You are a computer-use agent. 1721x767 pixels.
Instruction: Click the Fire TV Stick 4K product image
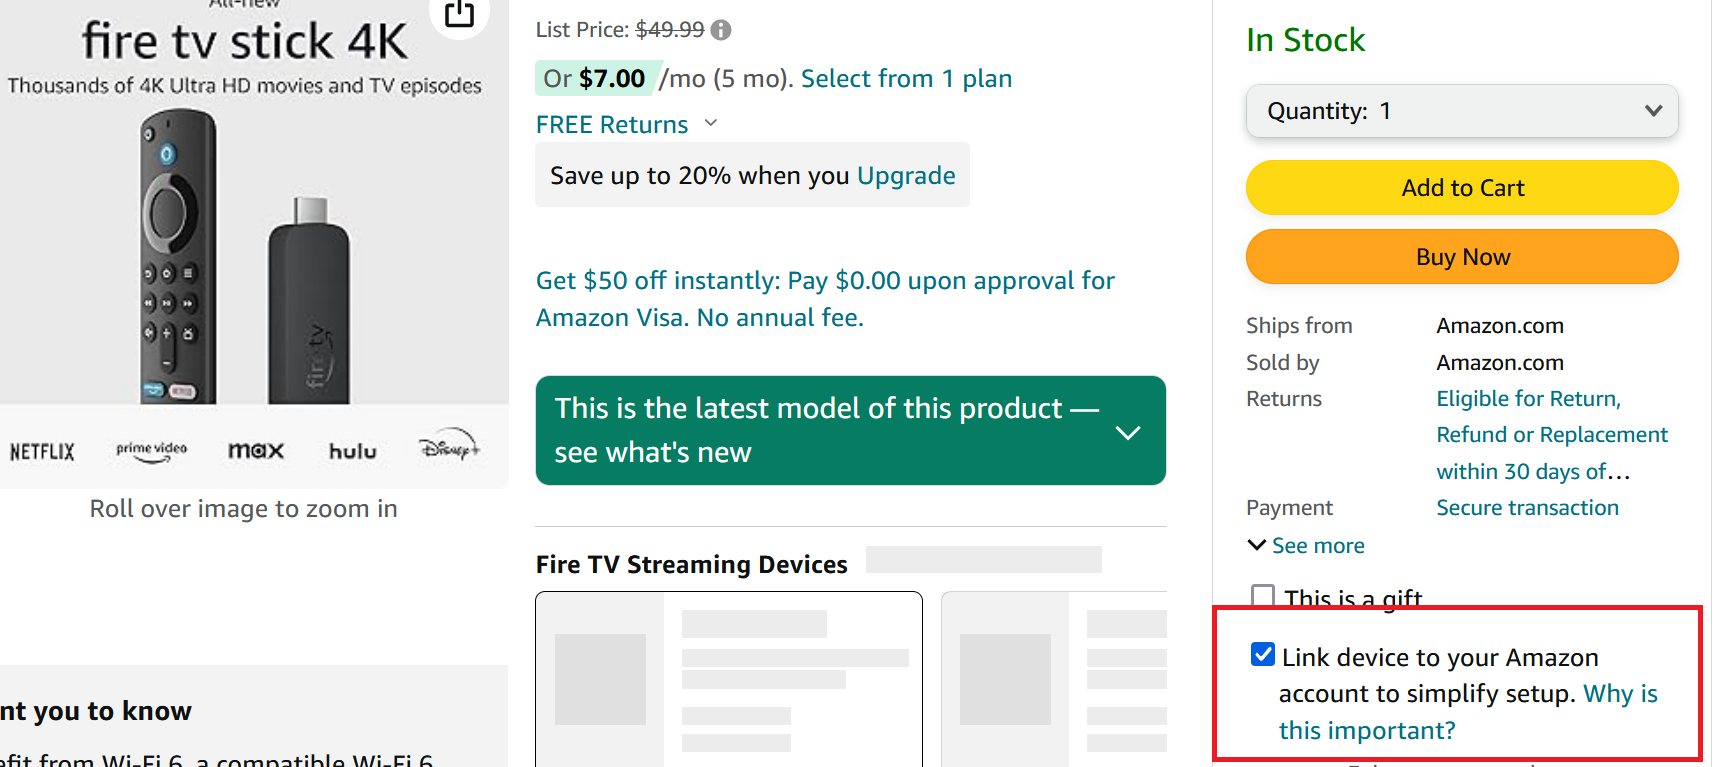[x=244, y=260]
